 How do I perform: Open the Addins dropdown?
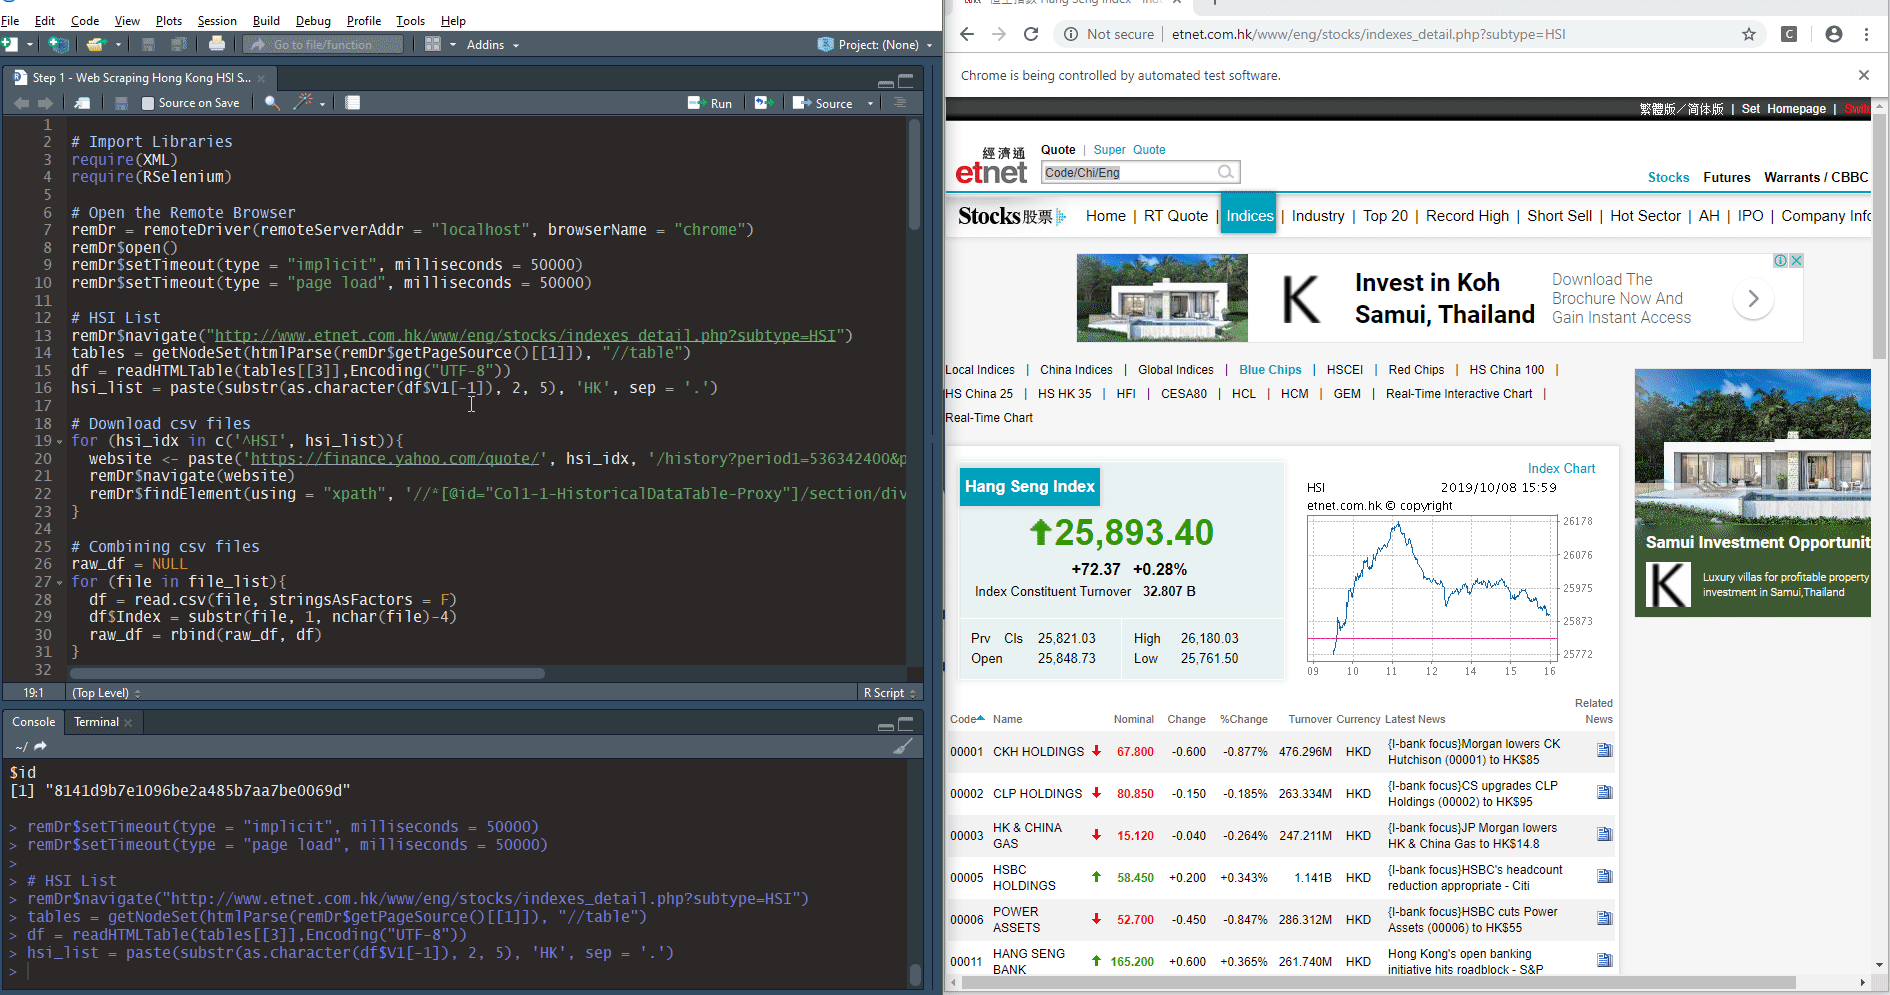(x=487, y=44)
